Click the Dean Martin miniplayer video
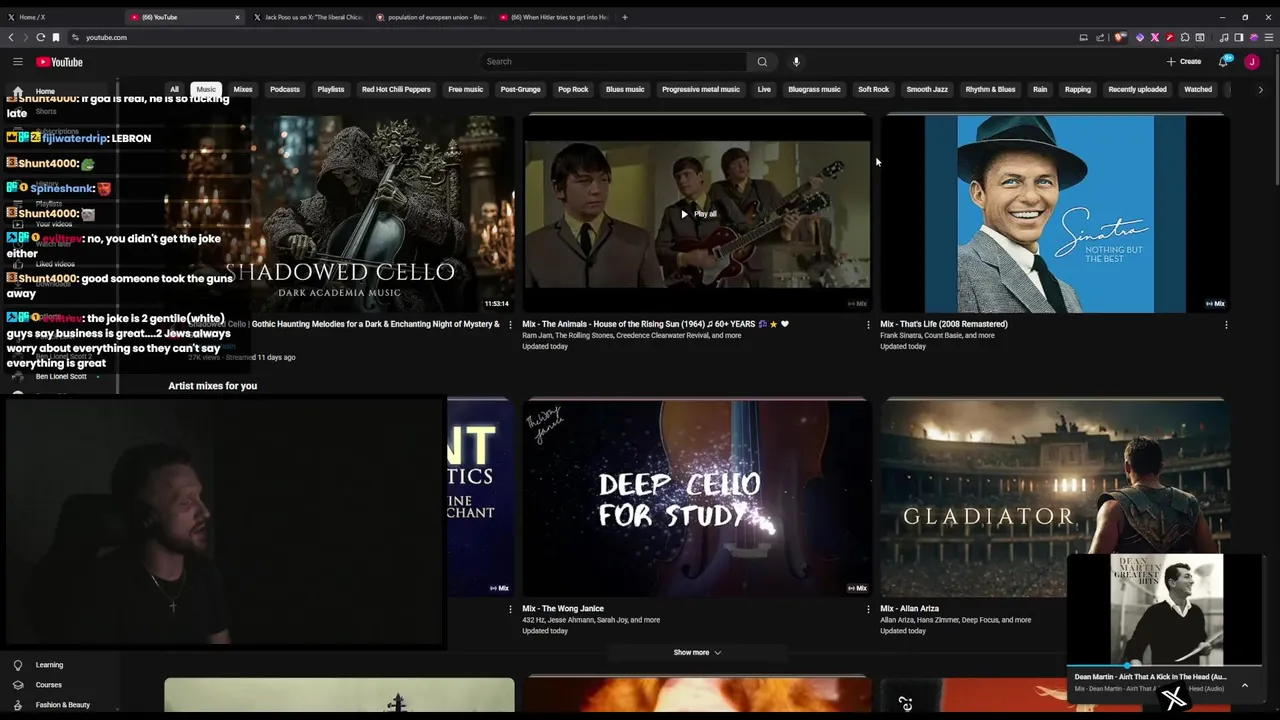1280x720 pixels. (1164, 609)
